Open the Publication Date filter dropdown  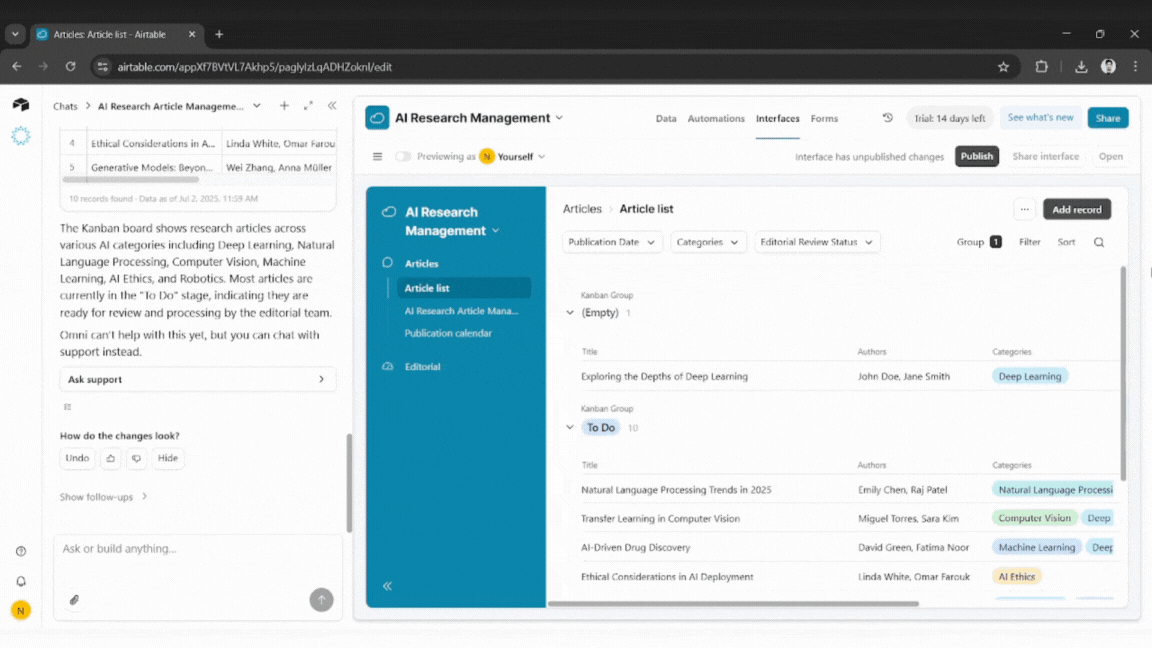(x=611, y=241)
